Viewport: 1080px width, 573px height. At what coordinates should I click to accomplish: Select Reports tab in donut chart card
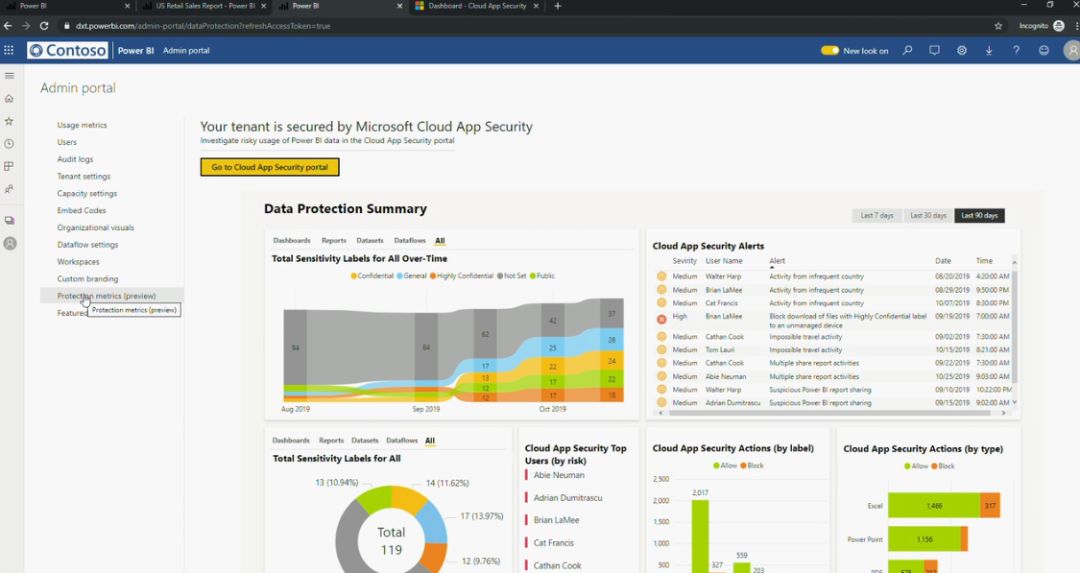point(331,440)
